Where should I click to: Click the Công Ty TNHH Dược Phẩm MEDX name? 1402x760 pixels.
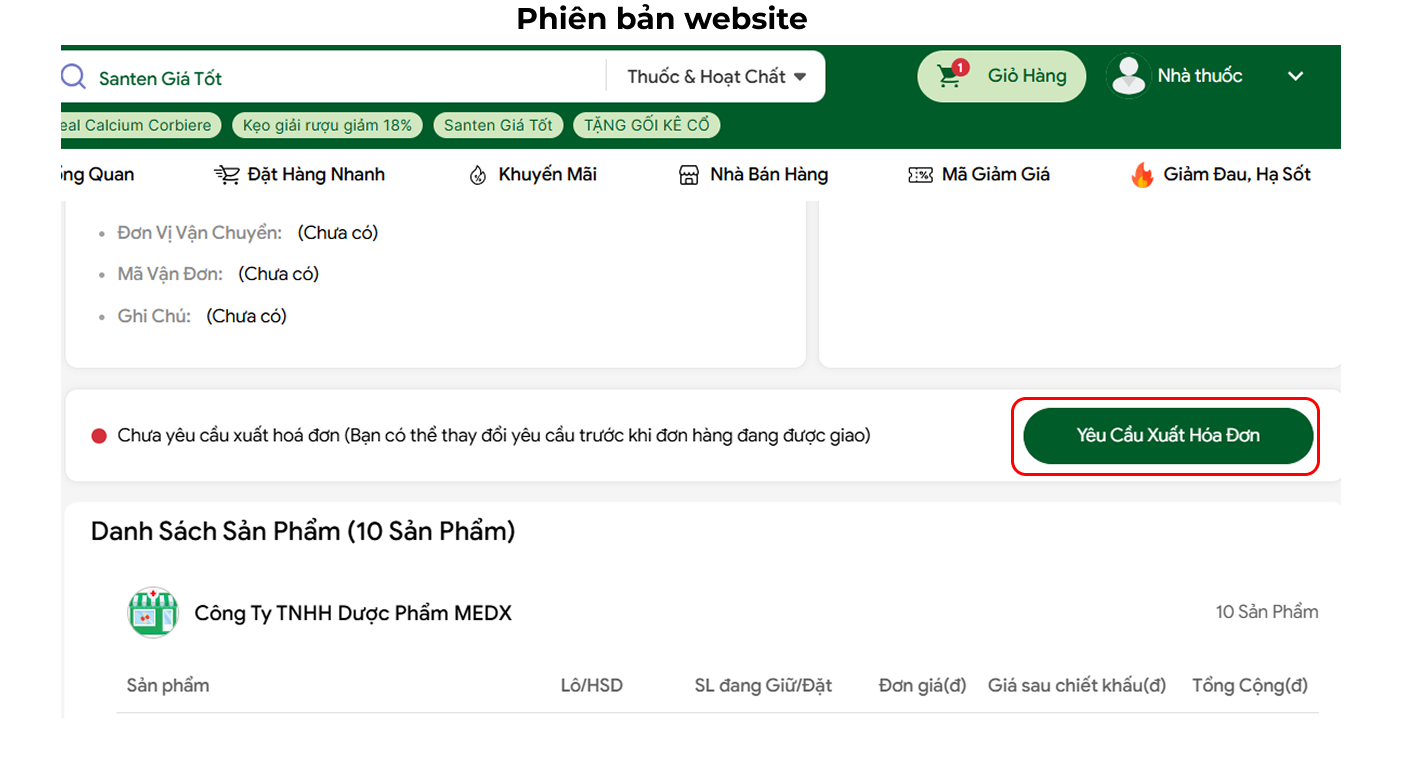353,613
